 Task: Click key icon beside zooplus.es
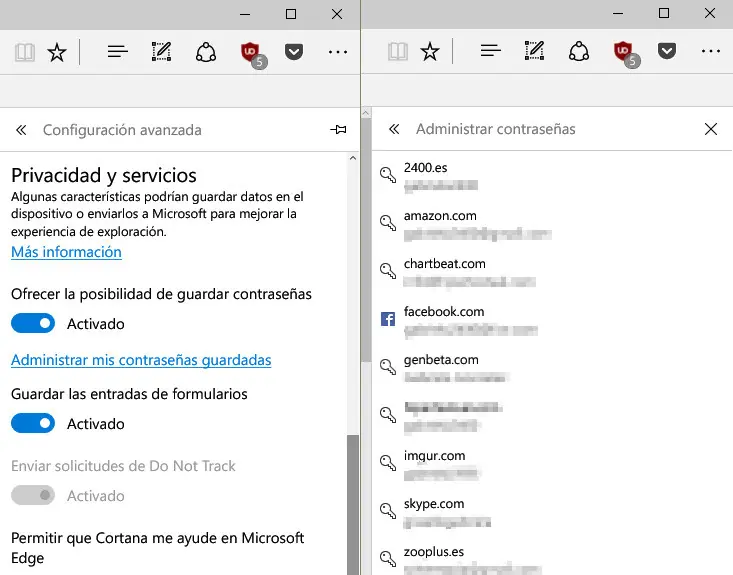tap(388, 558)
